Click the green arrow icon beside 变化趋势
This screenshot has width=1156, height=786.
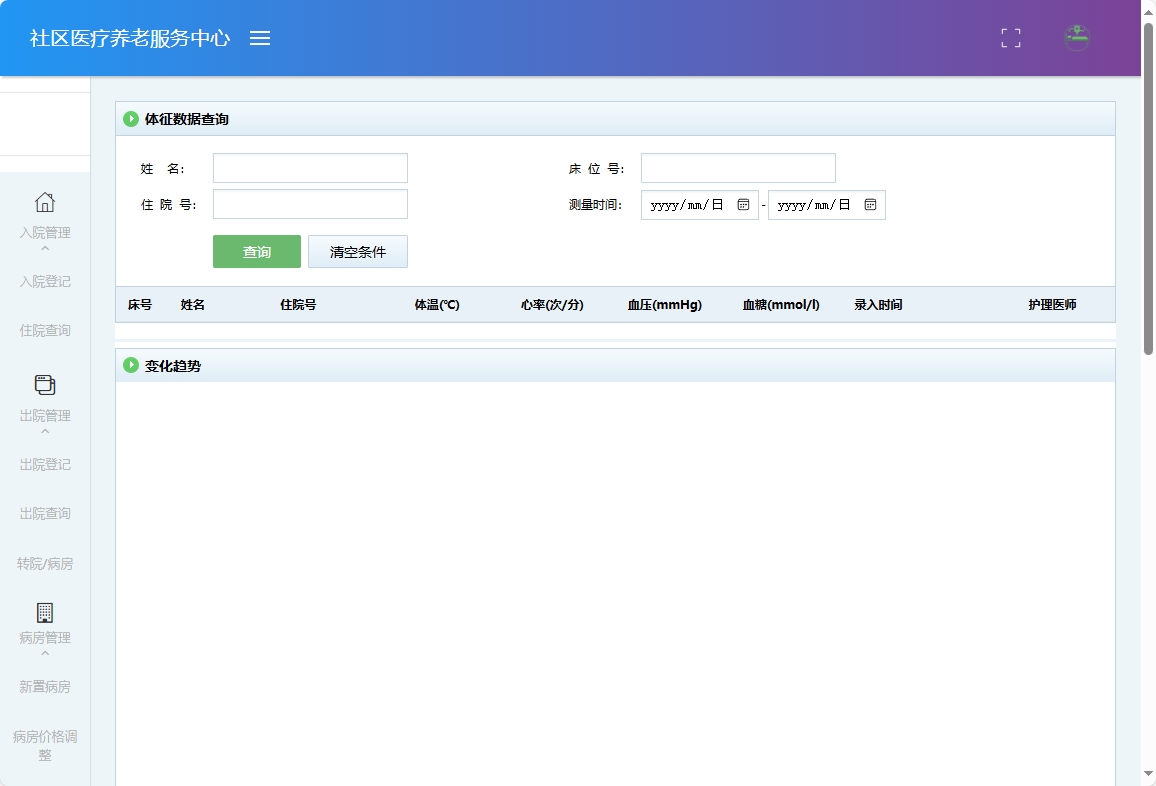pyautogui.click(x=131, y=365)
